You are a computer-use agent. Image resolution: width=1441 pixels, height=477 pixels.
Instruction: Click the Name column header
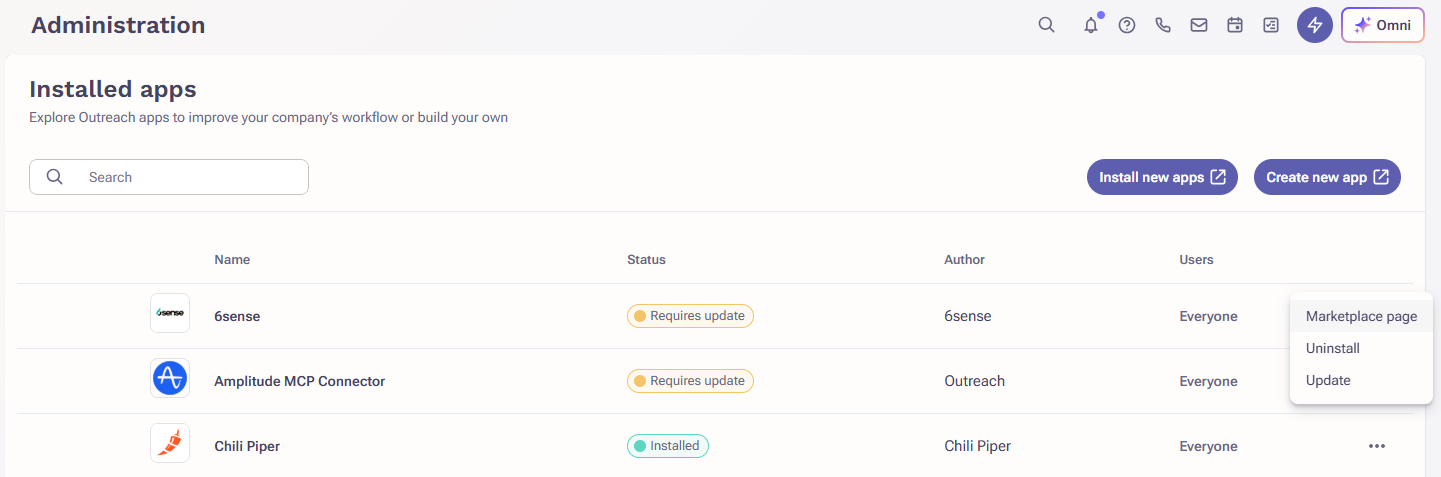point(232,259)
